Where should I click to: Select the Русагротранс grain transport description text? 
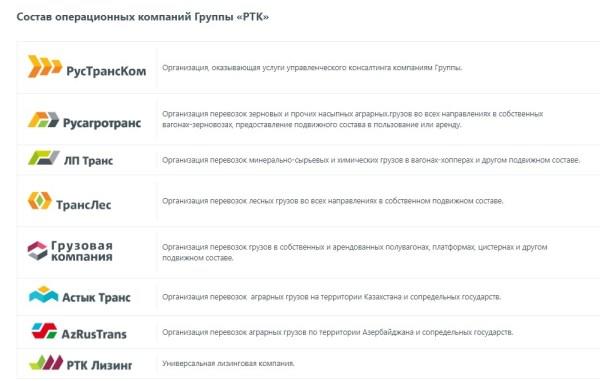352,119
